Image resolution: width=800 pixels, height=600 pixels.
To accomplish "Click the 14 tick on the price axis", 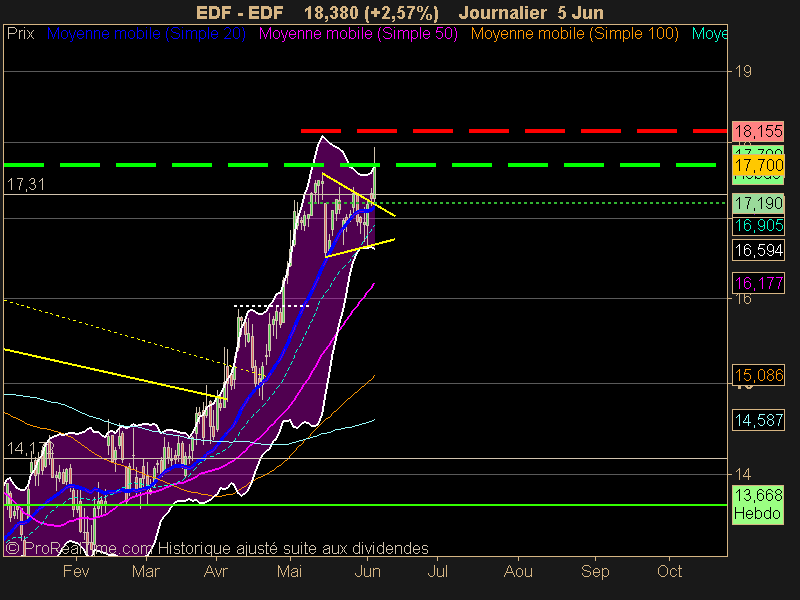I will click(x=743, y=474).
